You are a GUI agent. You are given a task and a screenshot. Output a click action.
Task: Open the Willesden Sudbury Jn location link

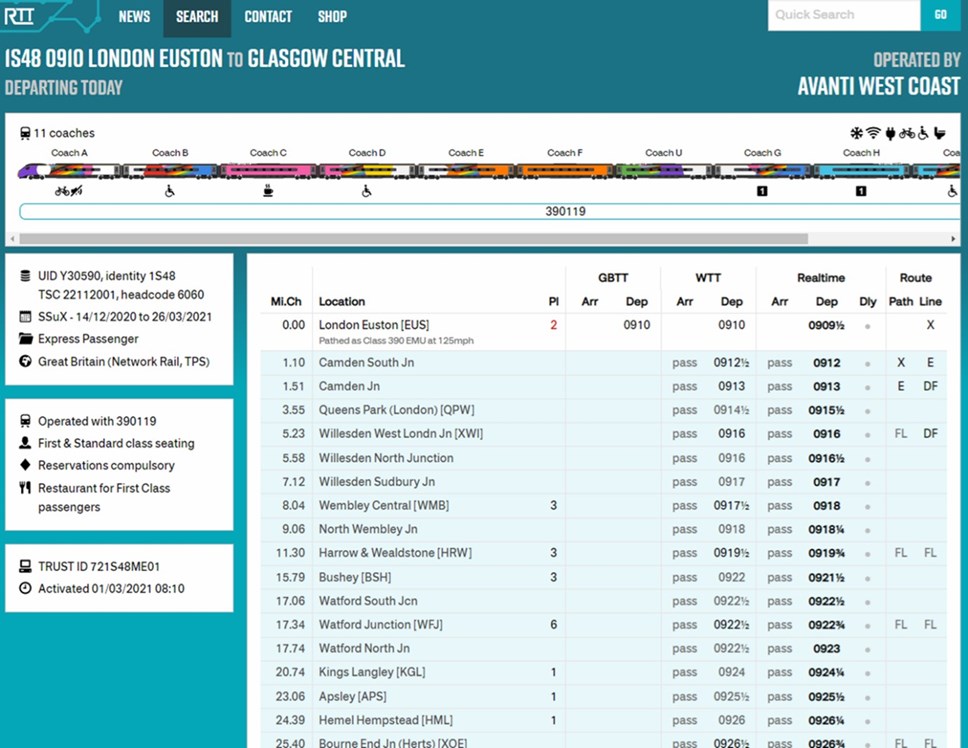tap(377, 481)
